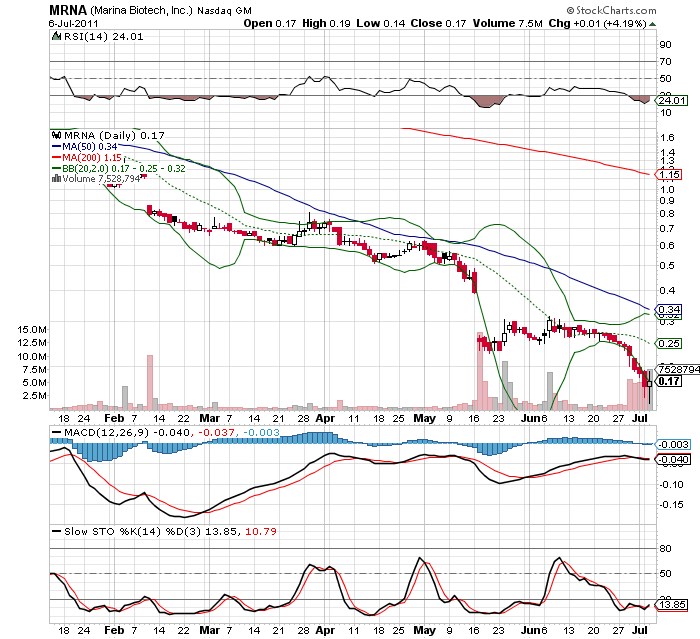
Task: Click the MRNA (Daily) 0.17 legend label
Action: 114,135
